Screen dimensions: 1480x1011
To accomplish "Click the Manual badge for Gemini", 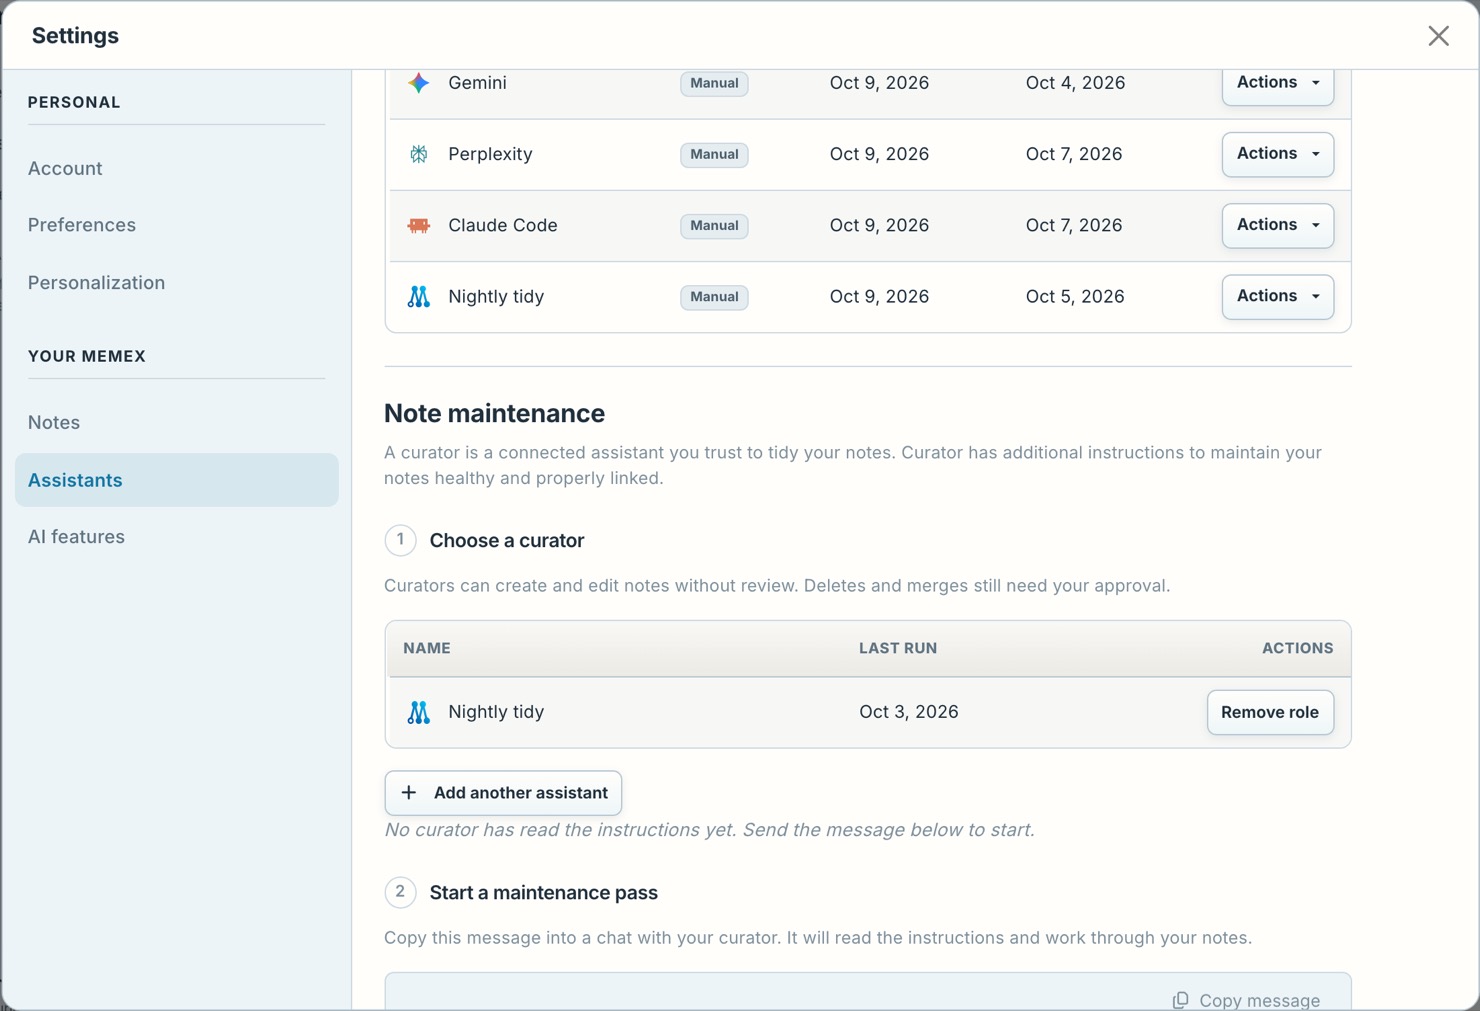I will [x=714, y=84].
